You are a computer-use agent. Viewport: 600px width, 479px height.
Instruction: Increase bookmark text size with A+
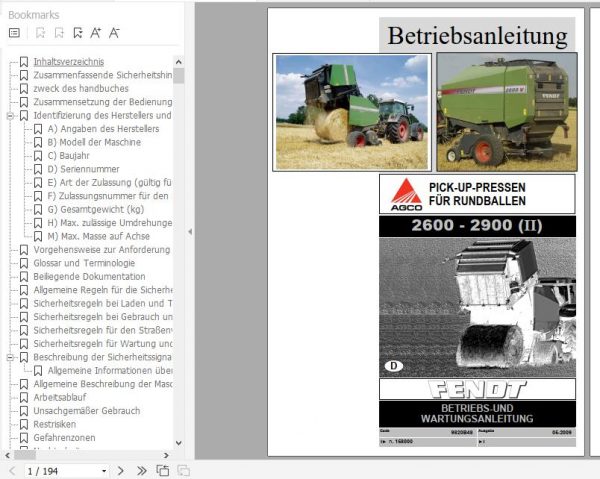96,33
